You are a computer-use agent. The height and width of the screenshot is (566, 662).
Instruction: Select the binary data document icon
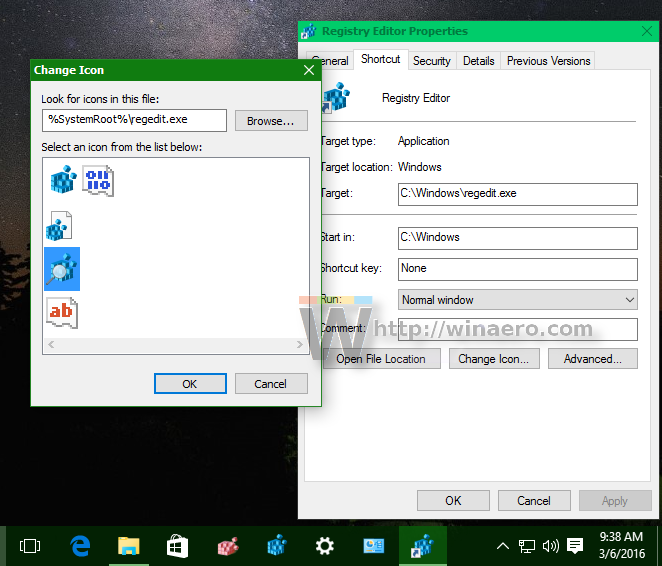(x=98, y=180)
